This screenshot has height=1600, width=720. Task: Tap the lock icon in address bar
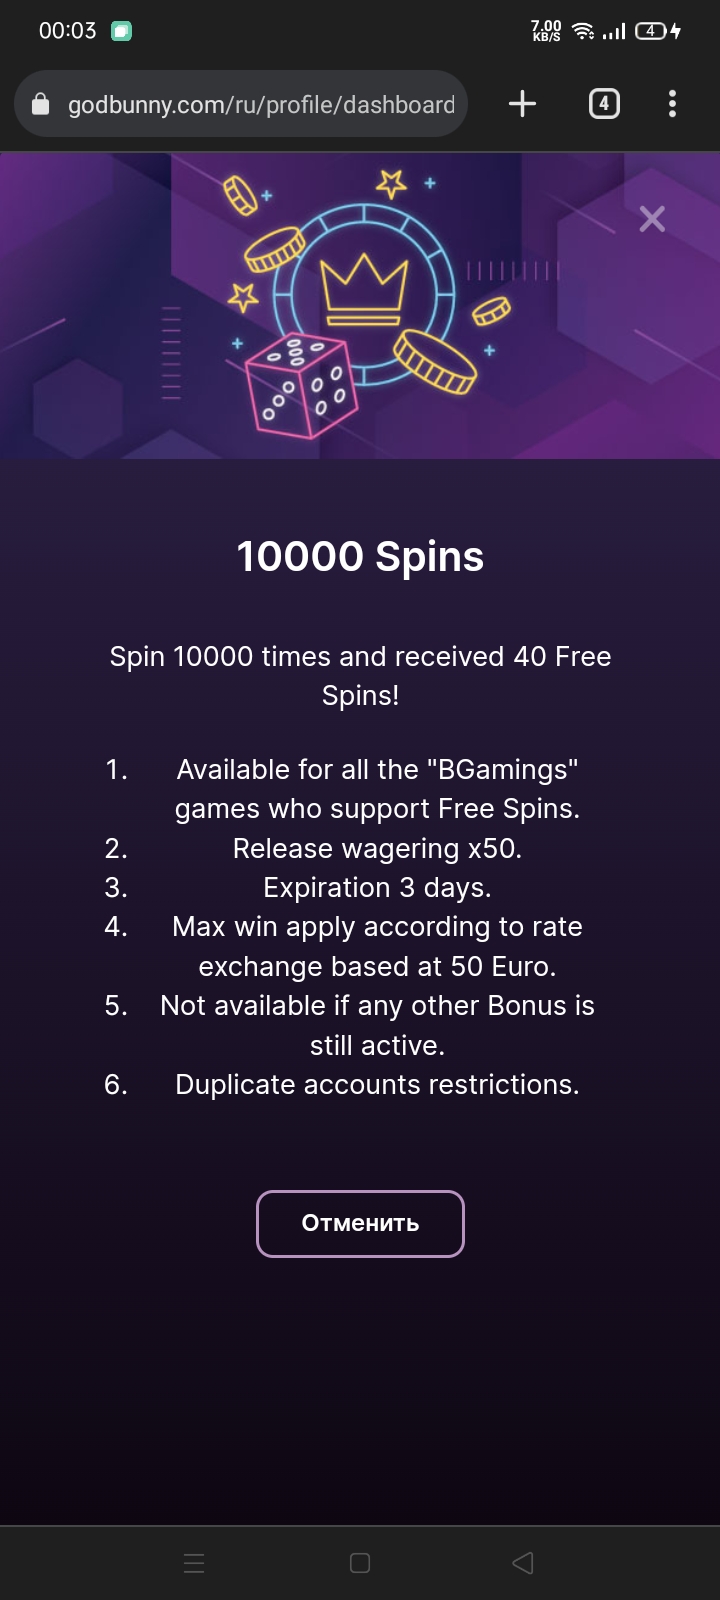click(41, 104)
